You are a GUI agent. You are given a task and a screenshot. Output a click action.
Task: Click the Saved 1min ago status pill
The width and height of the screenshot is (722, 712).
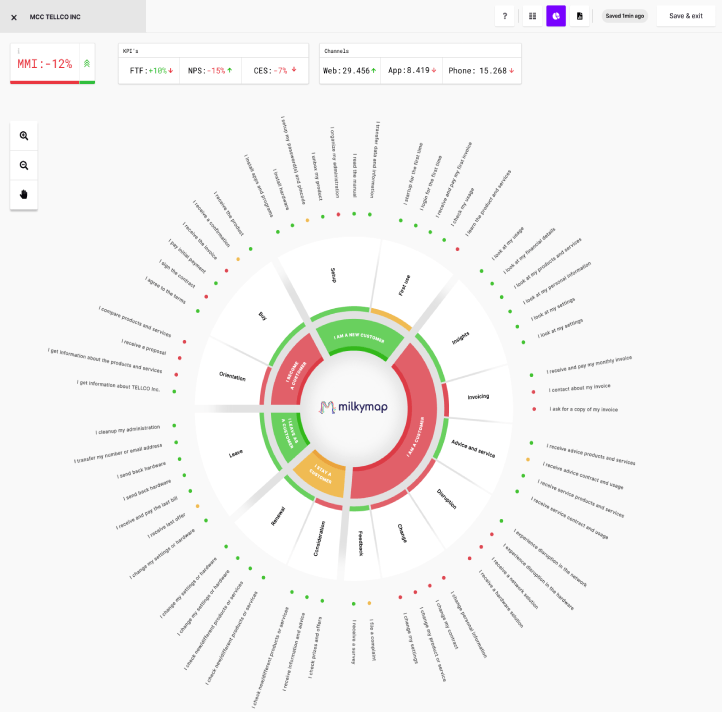click(624, 16)
